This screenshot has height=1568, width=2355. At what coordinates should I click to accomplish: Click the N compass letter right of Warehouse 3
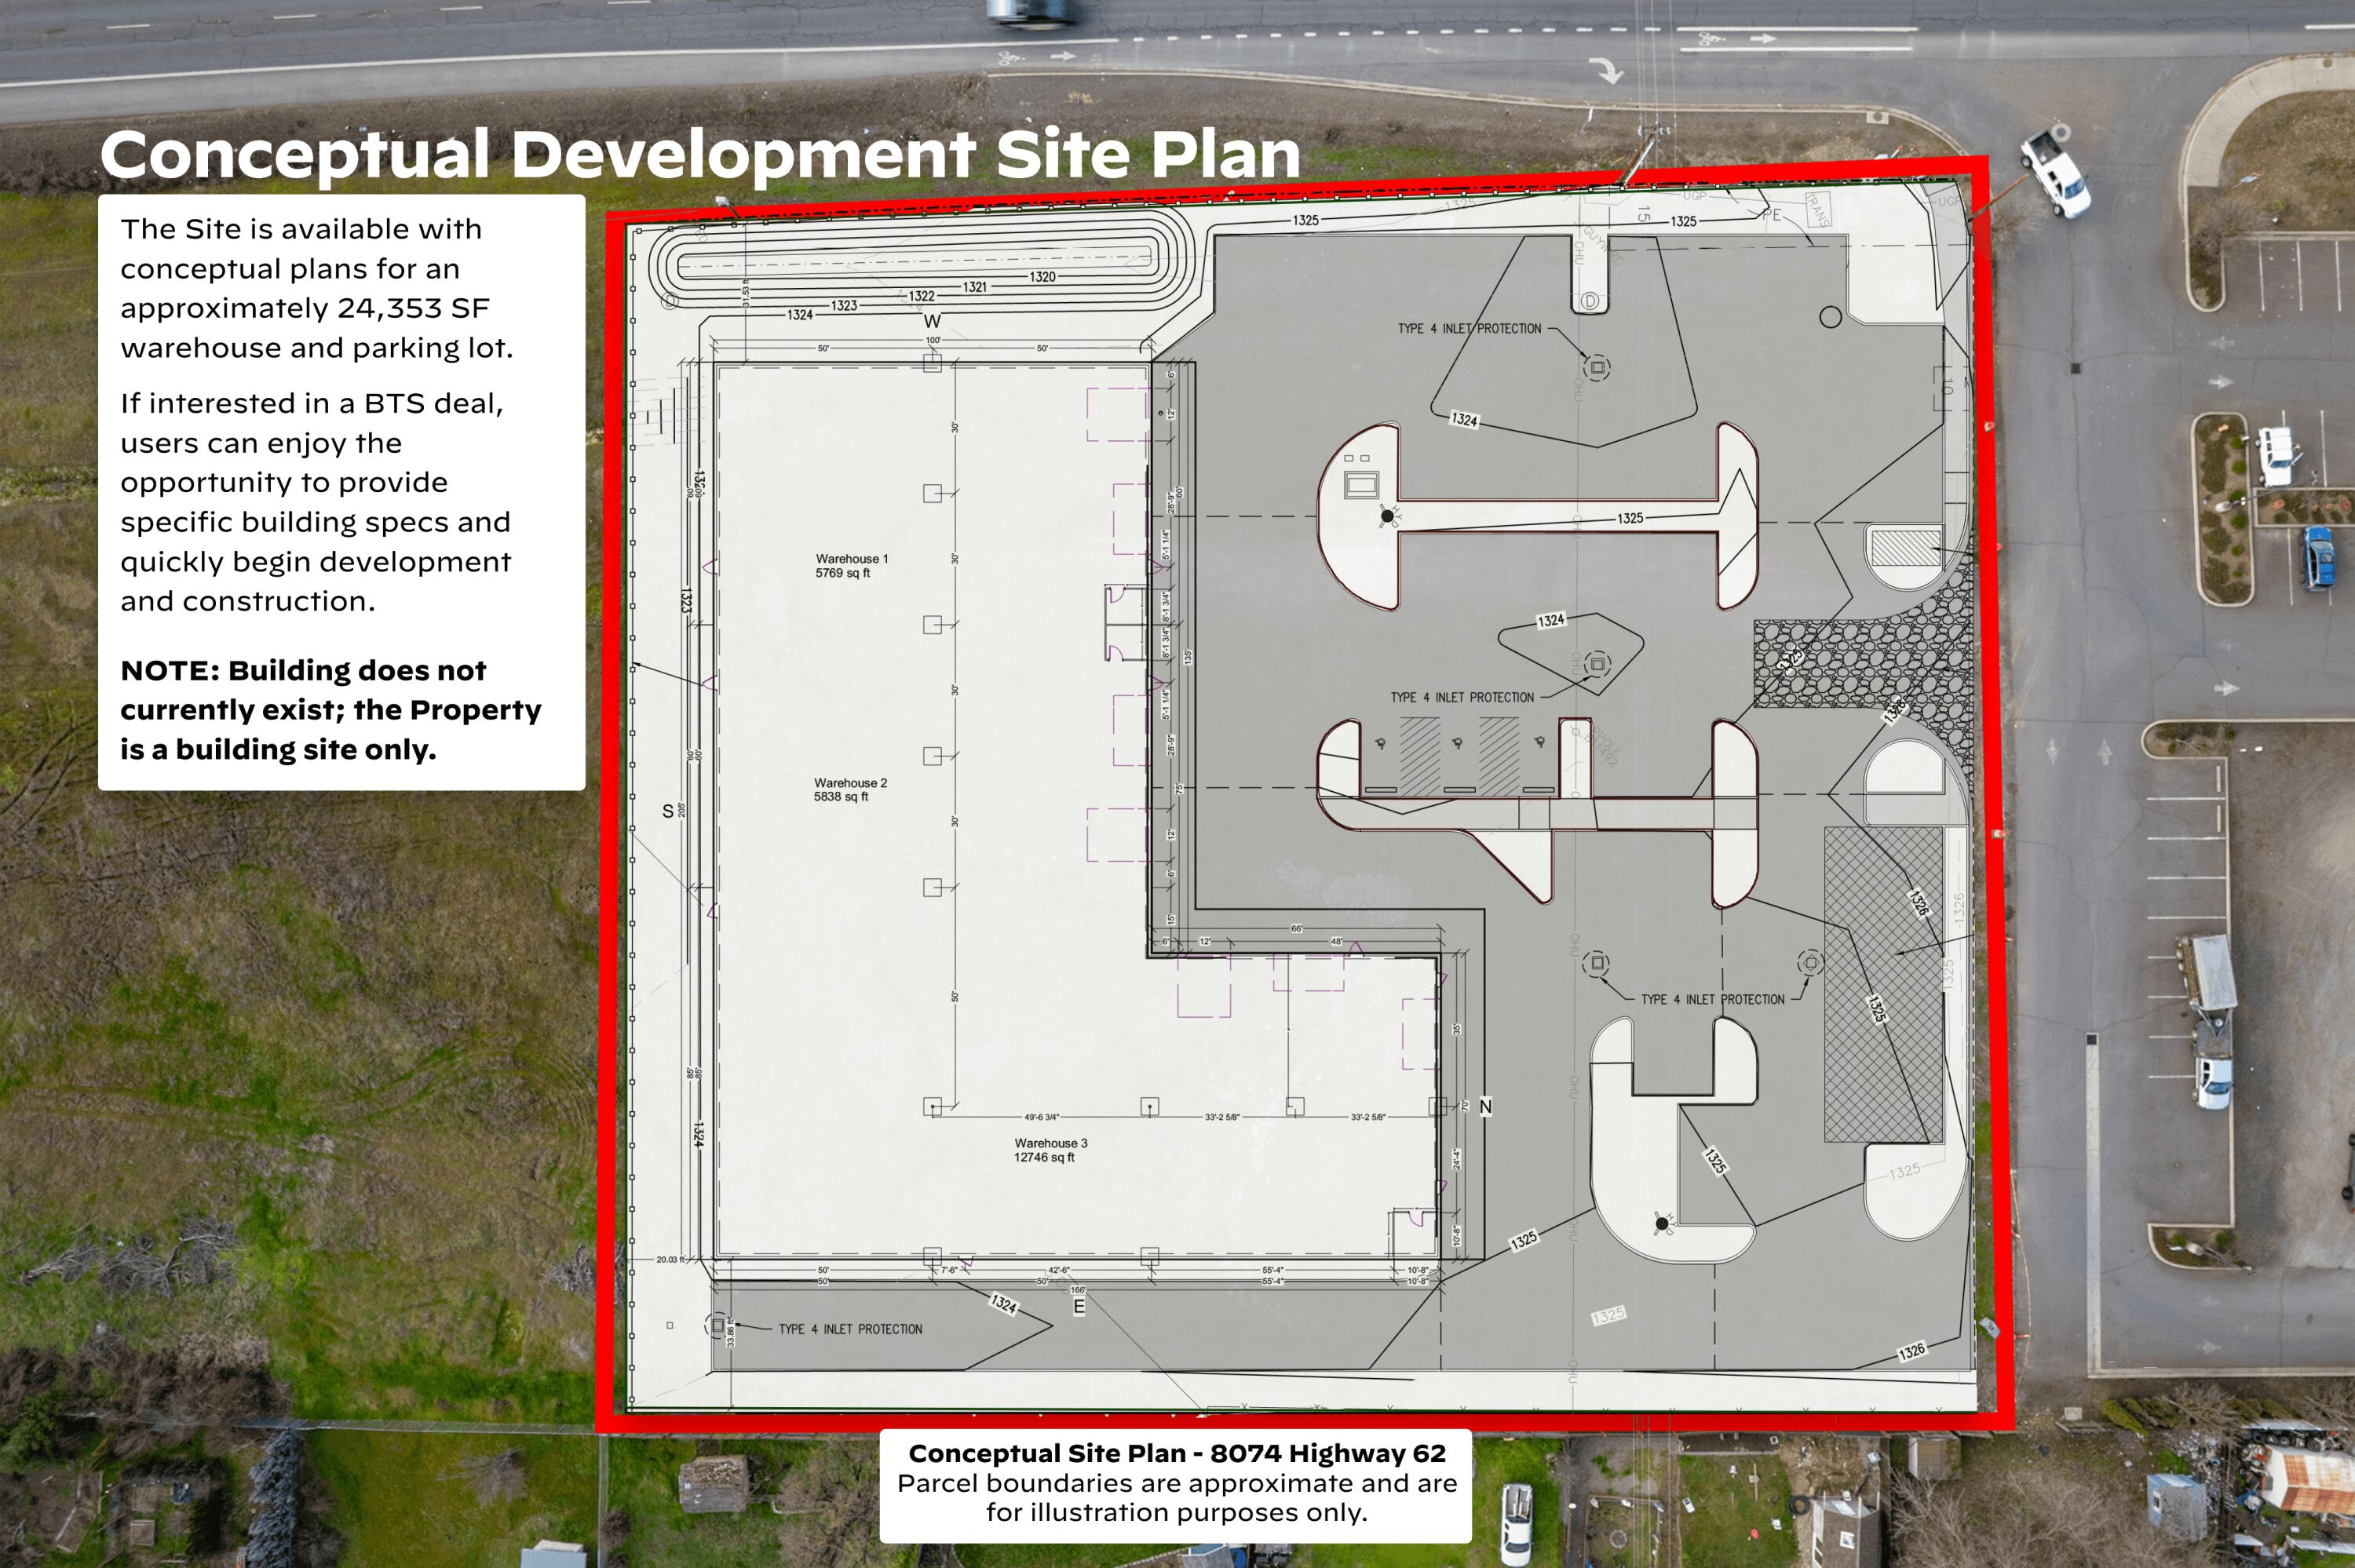pyautogui.click(x=1485, y=1106)
